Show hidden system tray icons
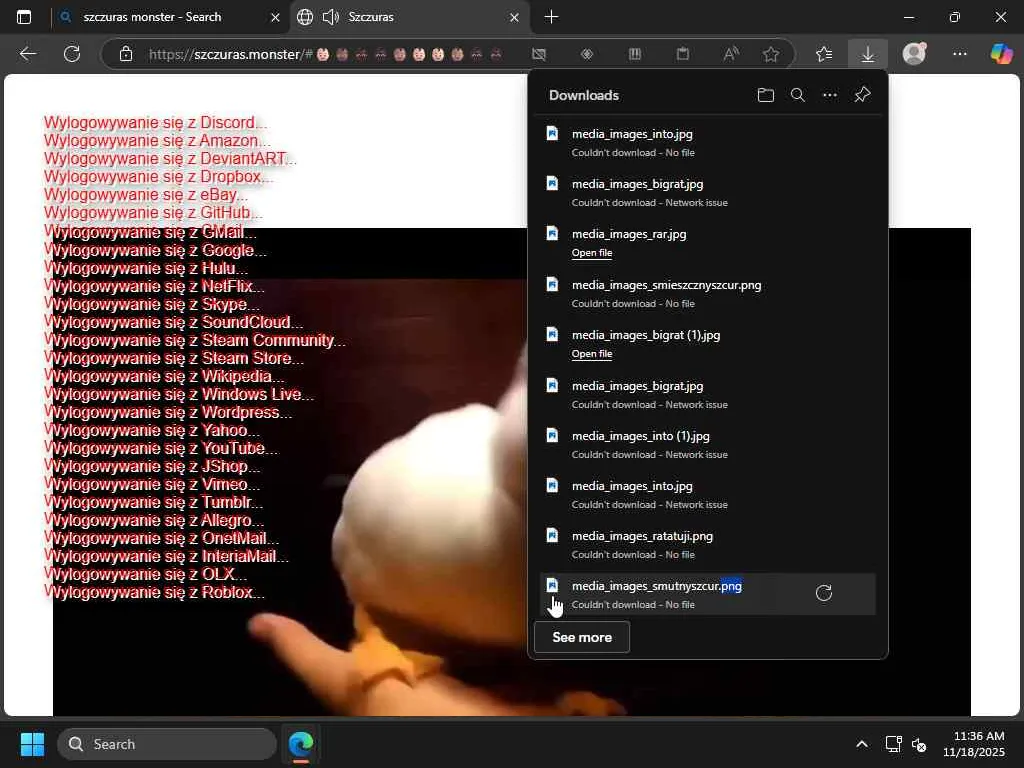This screenshot has height=768, width=1024. point(862,744)
